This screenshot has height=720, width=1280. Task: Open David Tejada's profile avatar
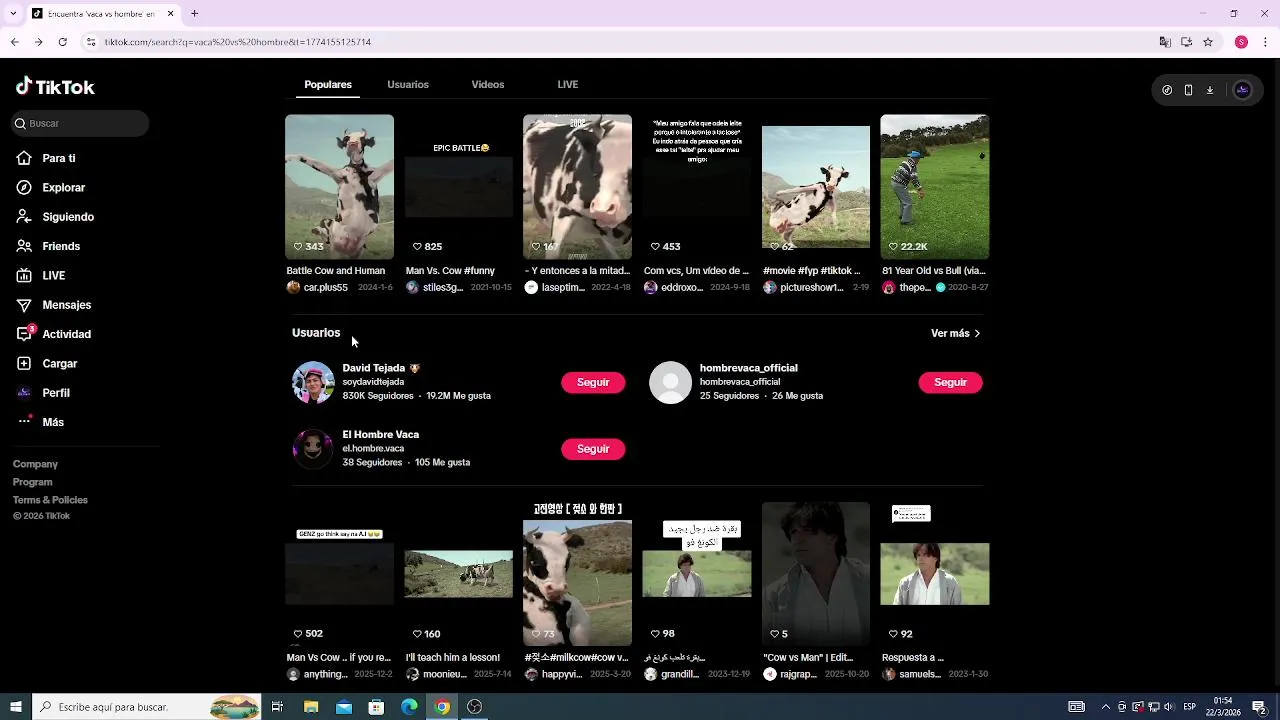tap(313, 382)
